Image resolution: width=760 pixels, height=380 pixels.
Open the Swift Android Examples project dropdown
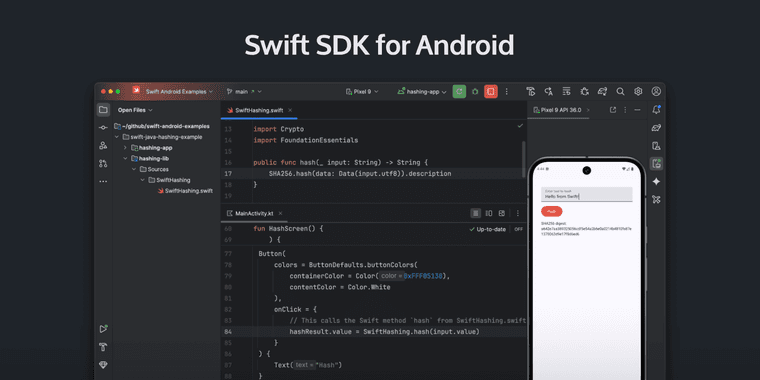179,91
